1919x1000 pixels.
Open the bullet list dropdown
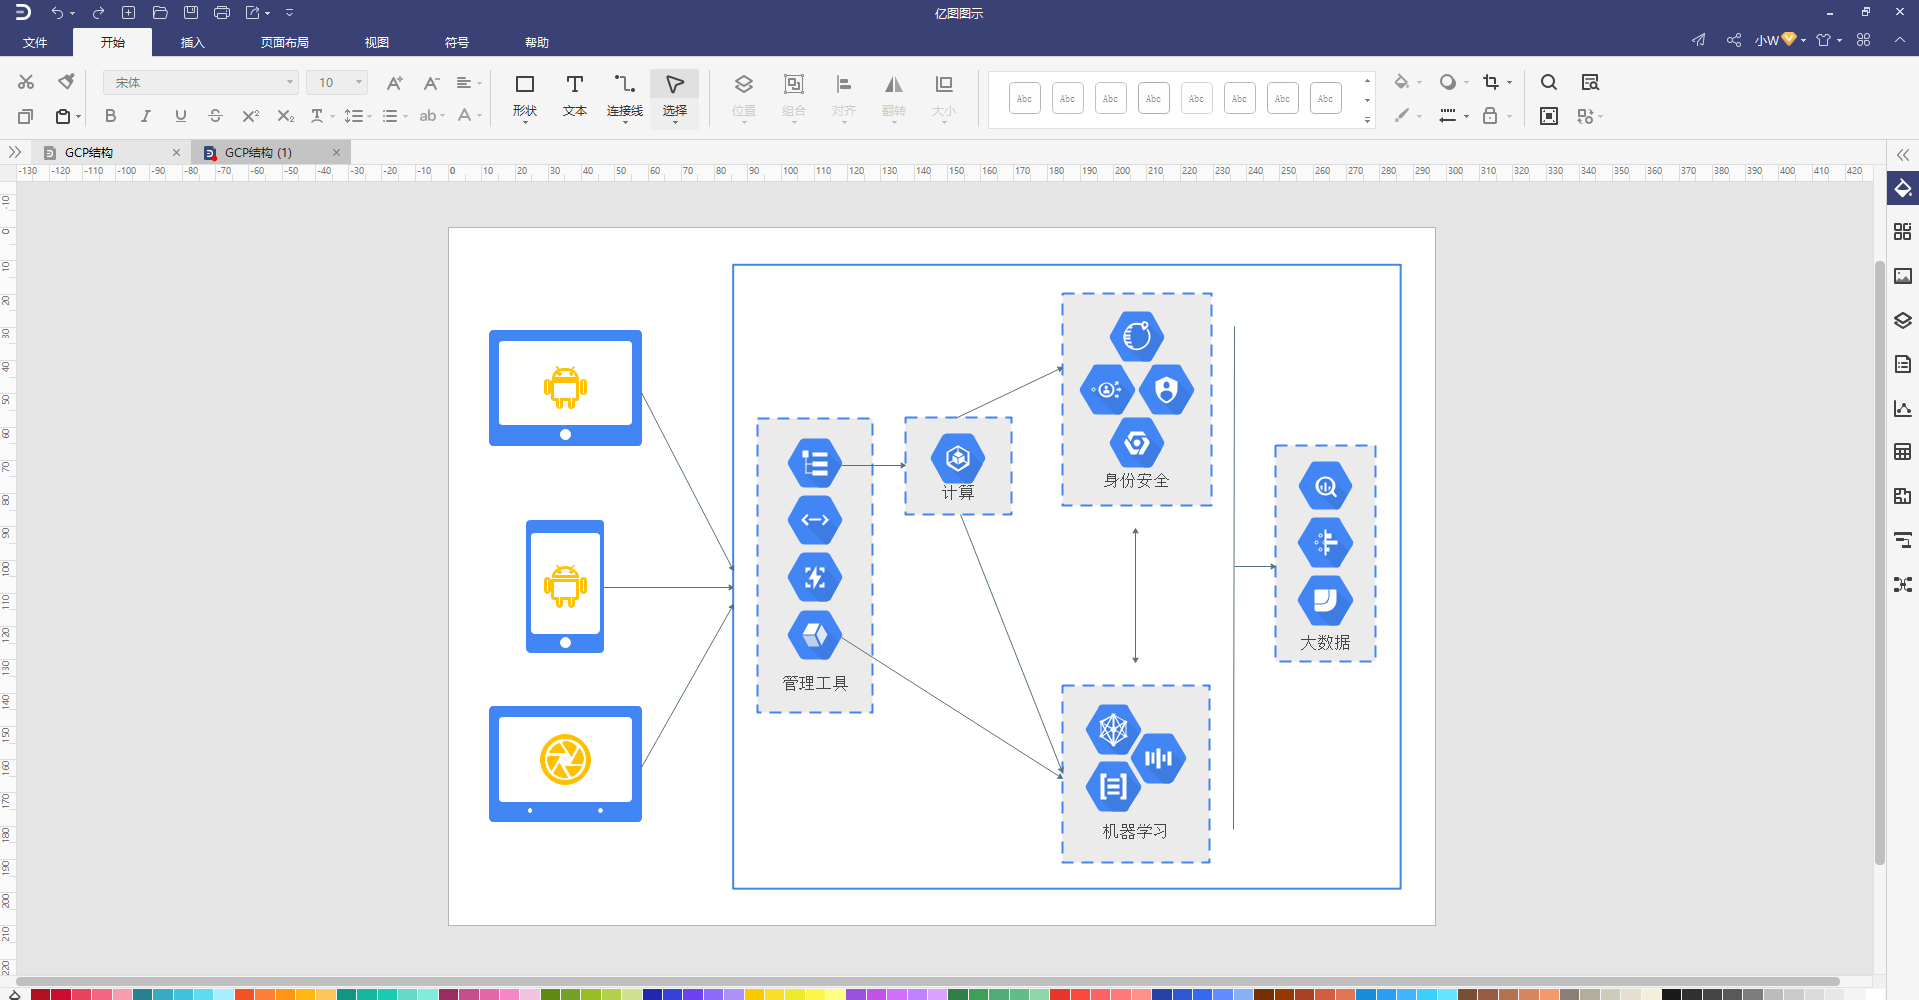(395, 116)
